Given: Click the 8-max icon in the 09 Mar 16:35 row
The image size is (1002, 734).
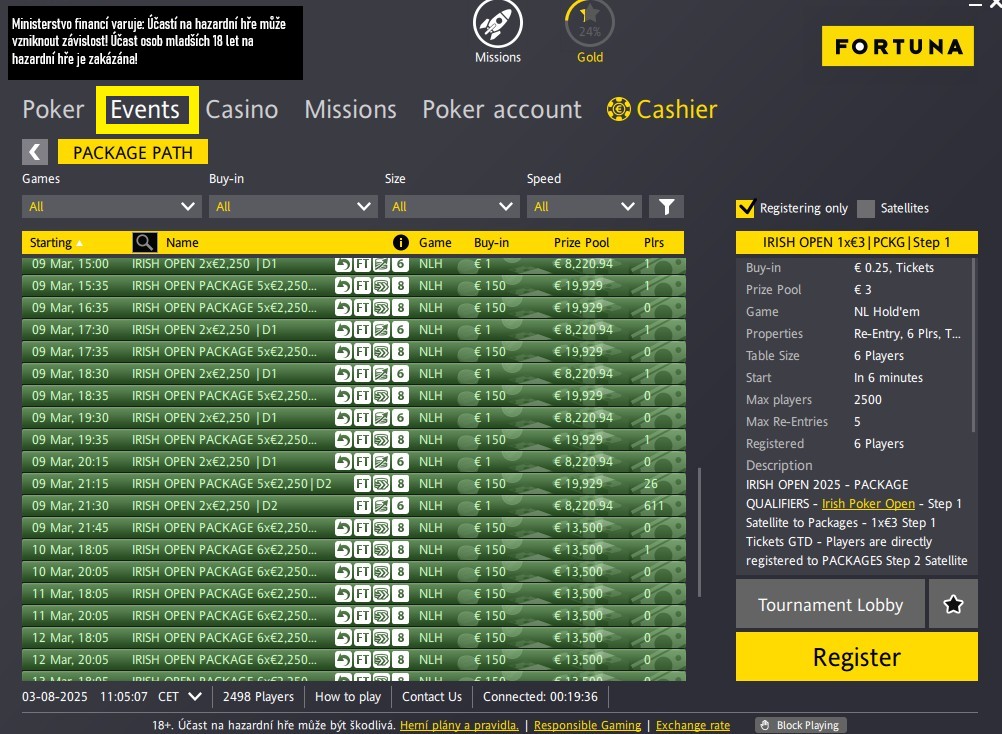Looking at the screenshot, I should pyautogui.click(x=401, y=308).
